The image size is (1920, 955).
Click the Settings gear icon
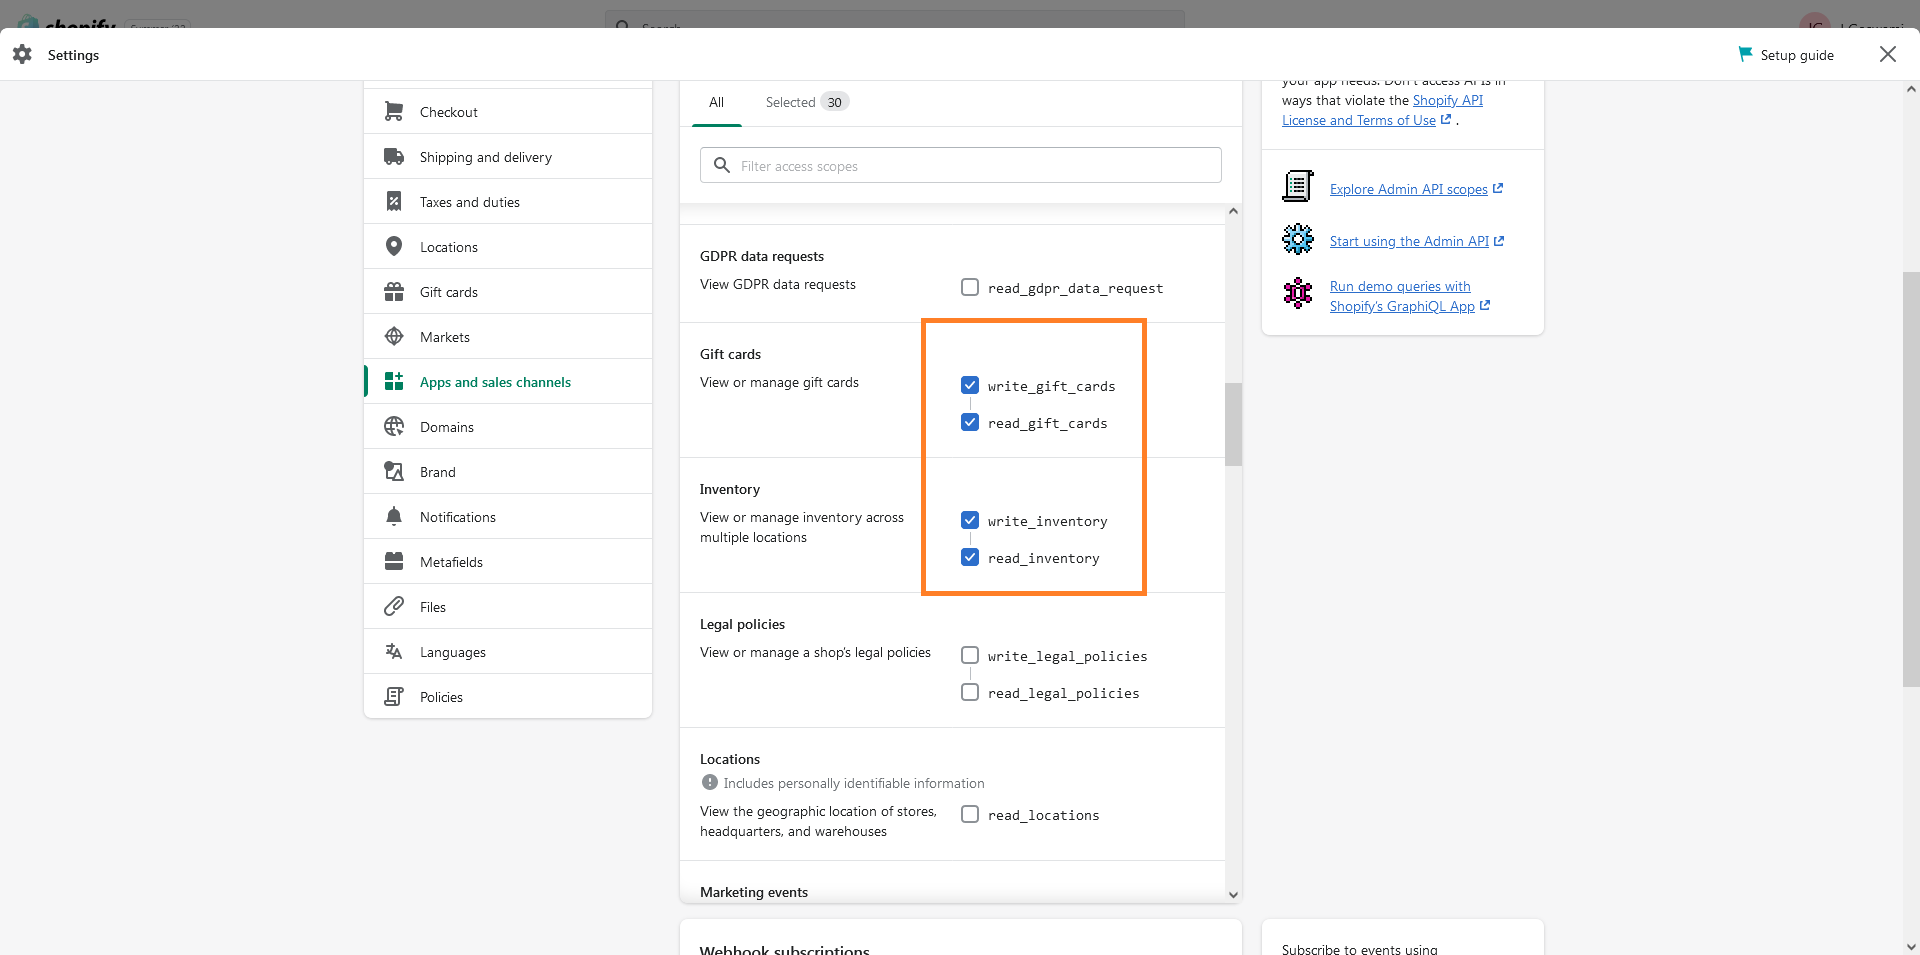[x=22, y=55]
